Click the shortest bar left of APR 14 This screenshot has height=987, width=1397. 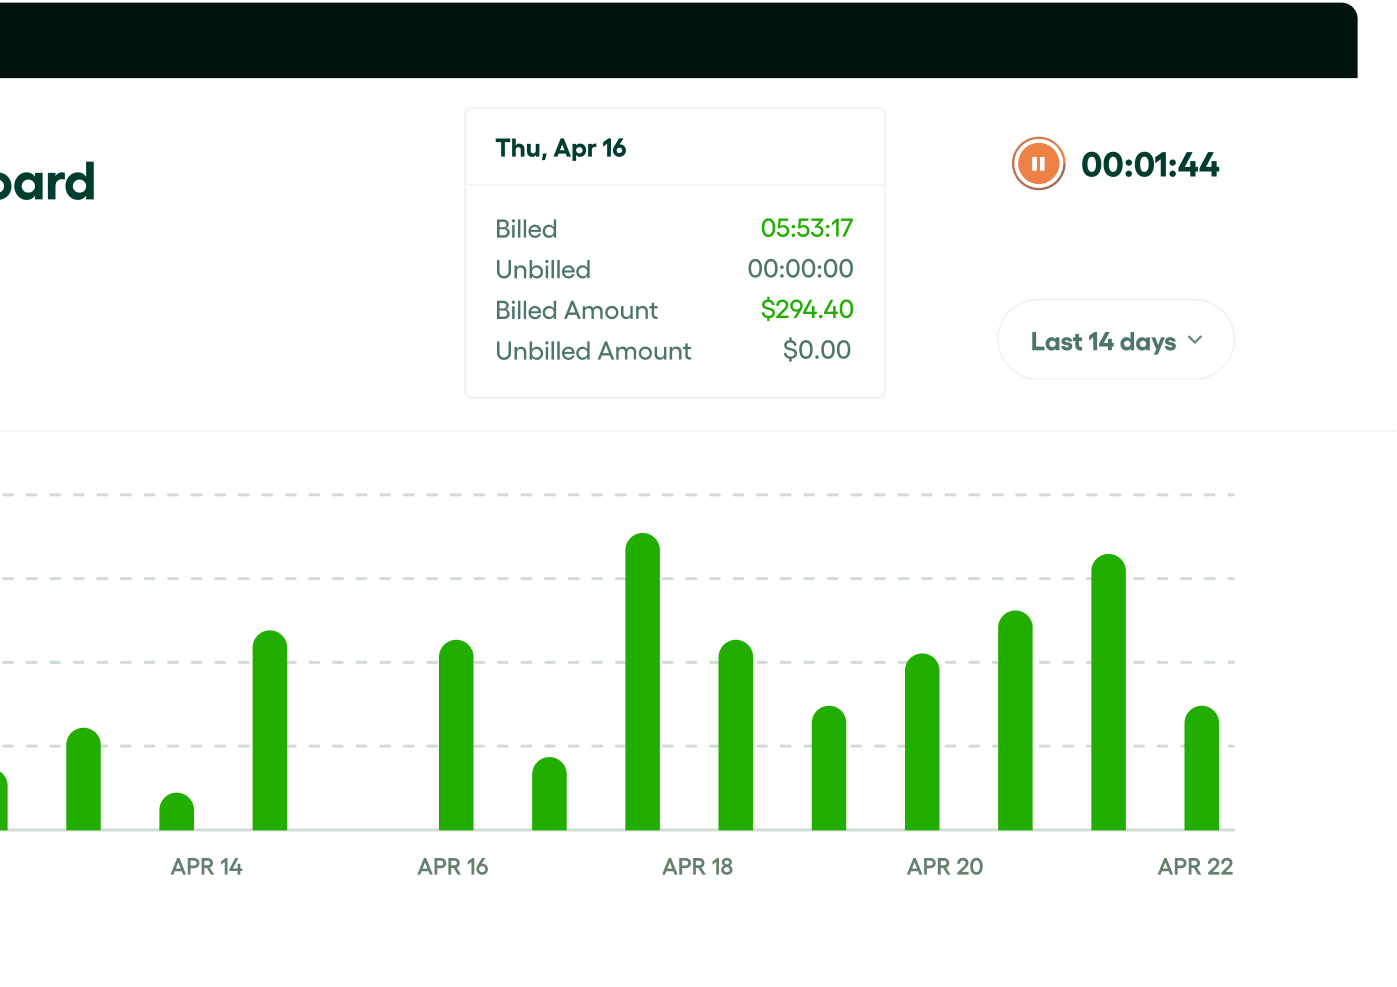click(177, 811)
